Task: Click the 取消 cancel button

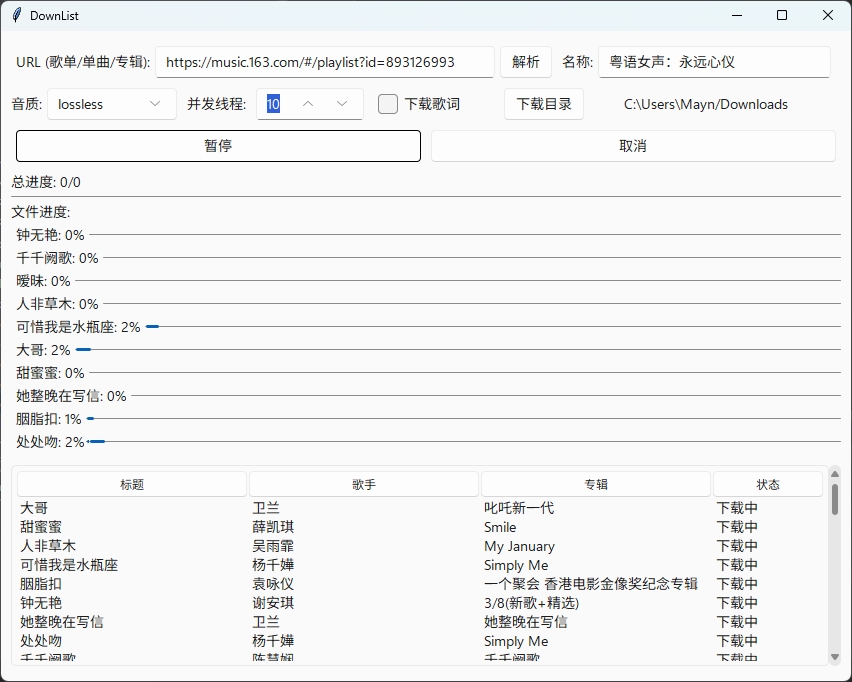Action: 632,146
